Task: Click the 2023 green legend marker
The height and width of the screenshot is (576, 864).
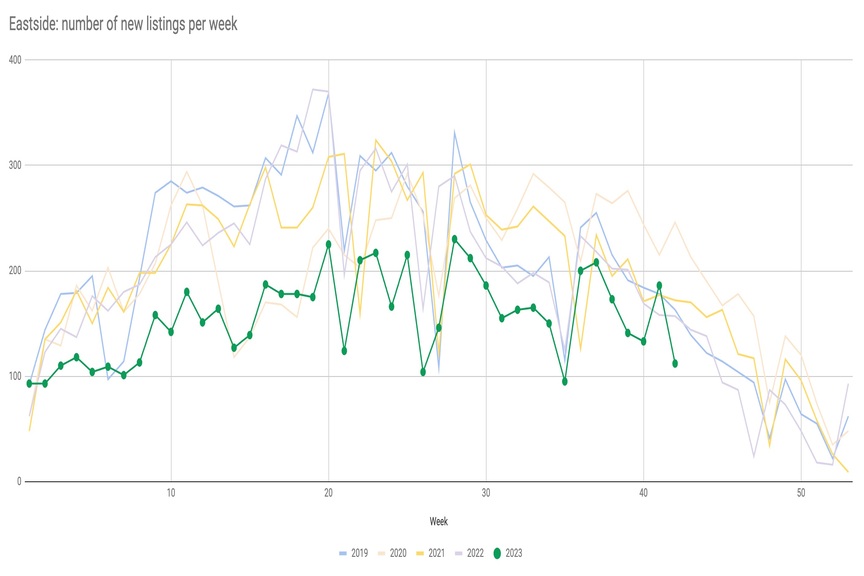Action: [499, 551]
